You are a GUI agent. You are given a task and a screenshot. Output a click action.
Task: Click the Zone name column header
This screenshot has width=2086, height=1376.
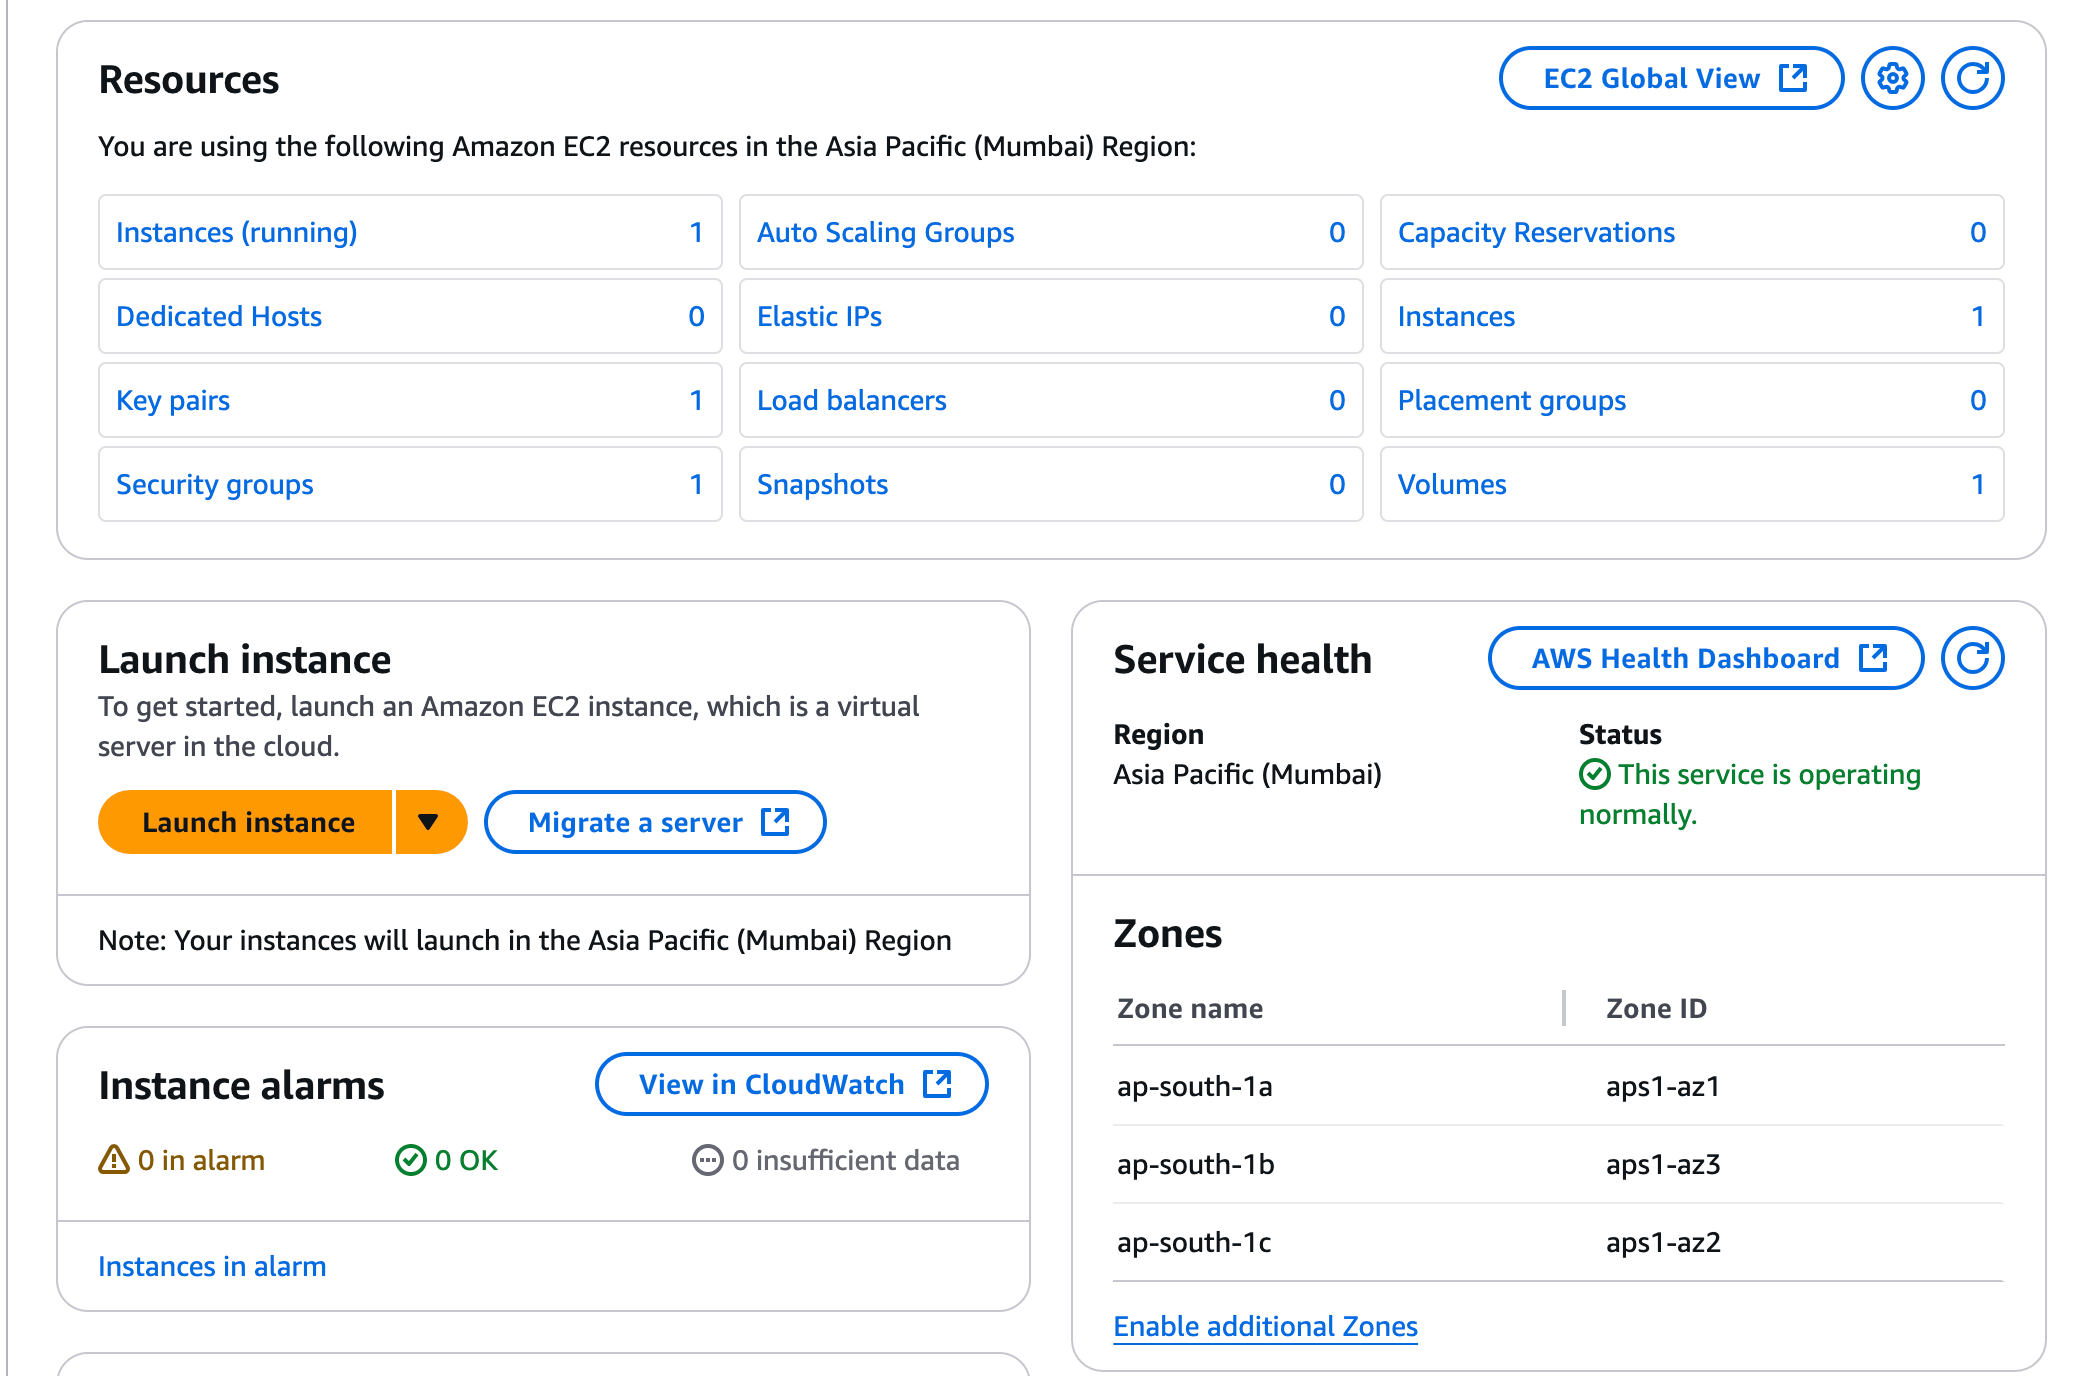[x=1190, y=1008]
